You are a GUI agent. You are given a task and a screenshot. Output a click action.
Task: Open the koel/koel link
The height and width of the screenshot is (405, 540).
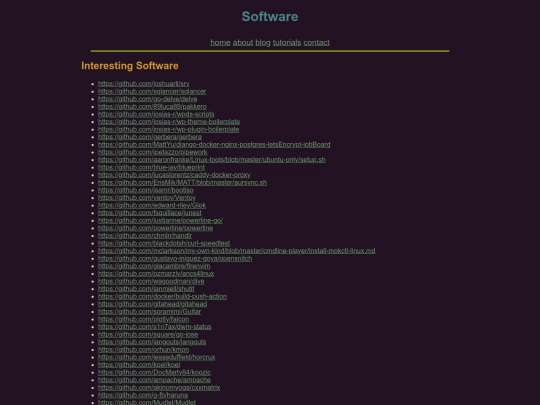click(139, 365)
